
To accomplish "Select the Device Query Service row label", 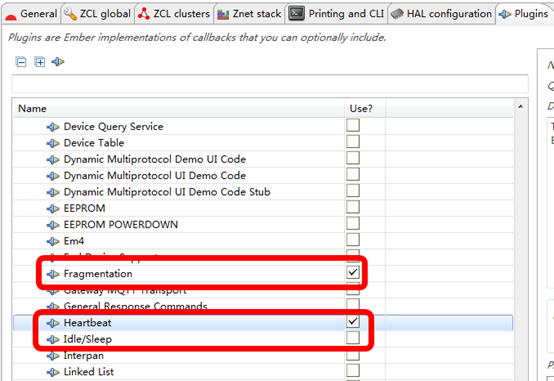I will point(113,127).
